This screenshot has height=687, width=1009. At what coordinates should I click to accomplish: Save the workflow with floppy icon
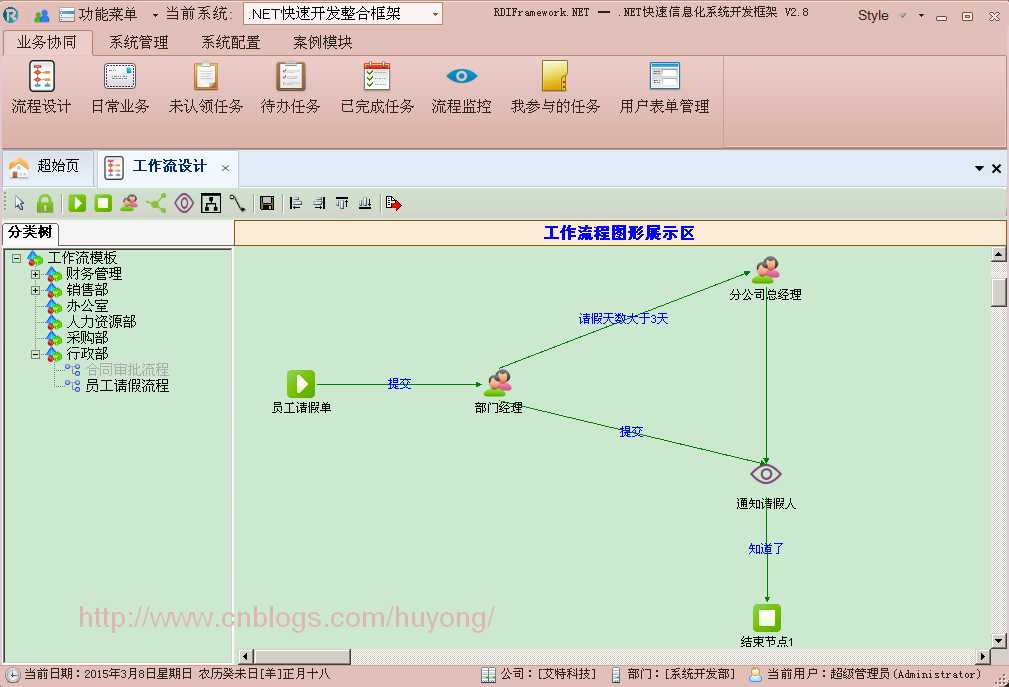(267, 203)
